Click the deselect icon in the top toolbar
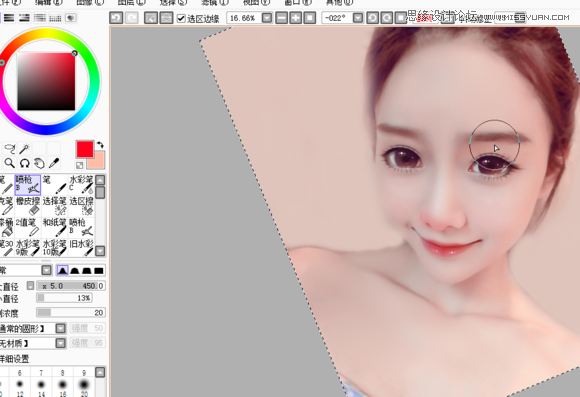The image size is (580, 397). click(x=151, y=18)
